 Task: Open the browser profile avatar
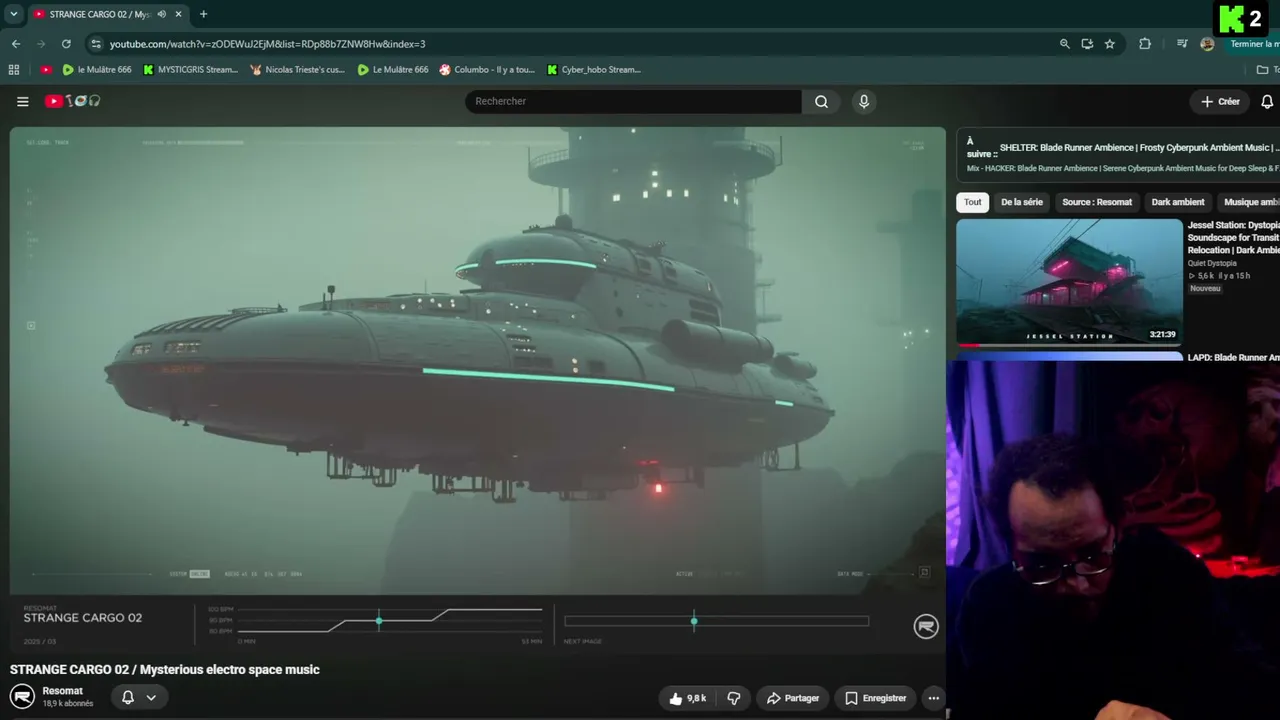(x=1207, y=44)
